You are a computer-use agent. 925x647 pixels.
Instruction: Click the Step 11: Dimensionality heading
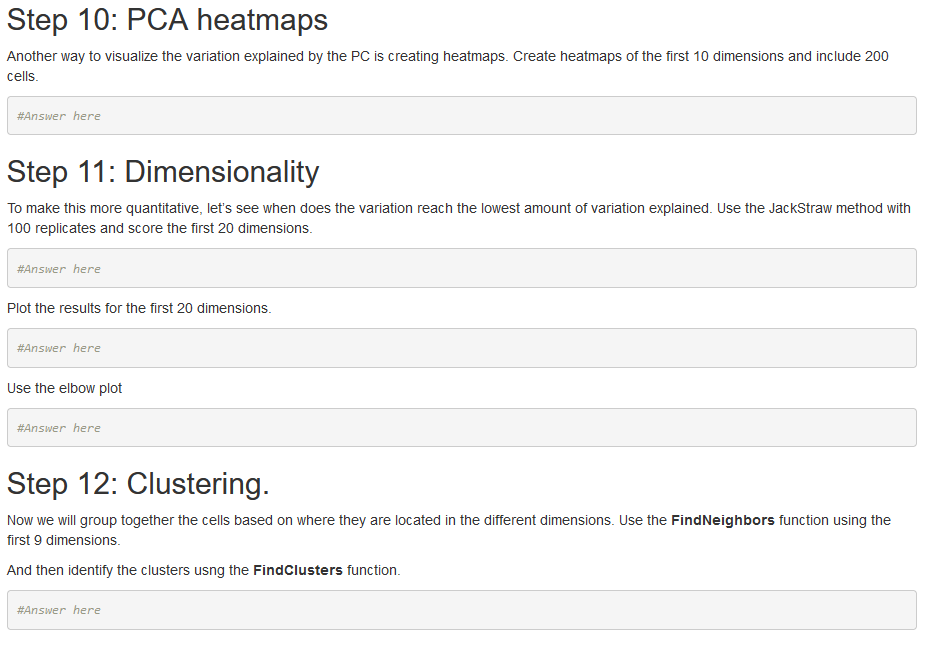pyautogui.click(x=163, y=172)
